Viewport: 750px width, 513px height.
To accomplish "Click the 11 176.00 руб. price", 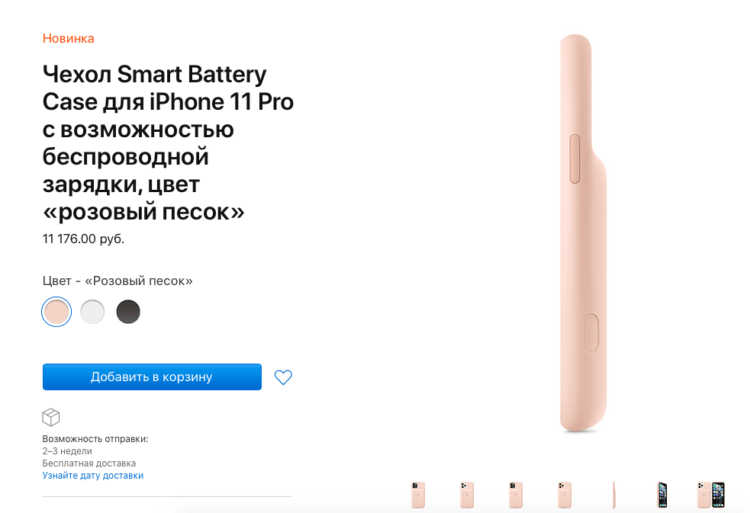I will (x=83, y=239).
